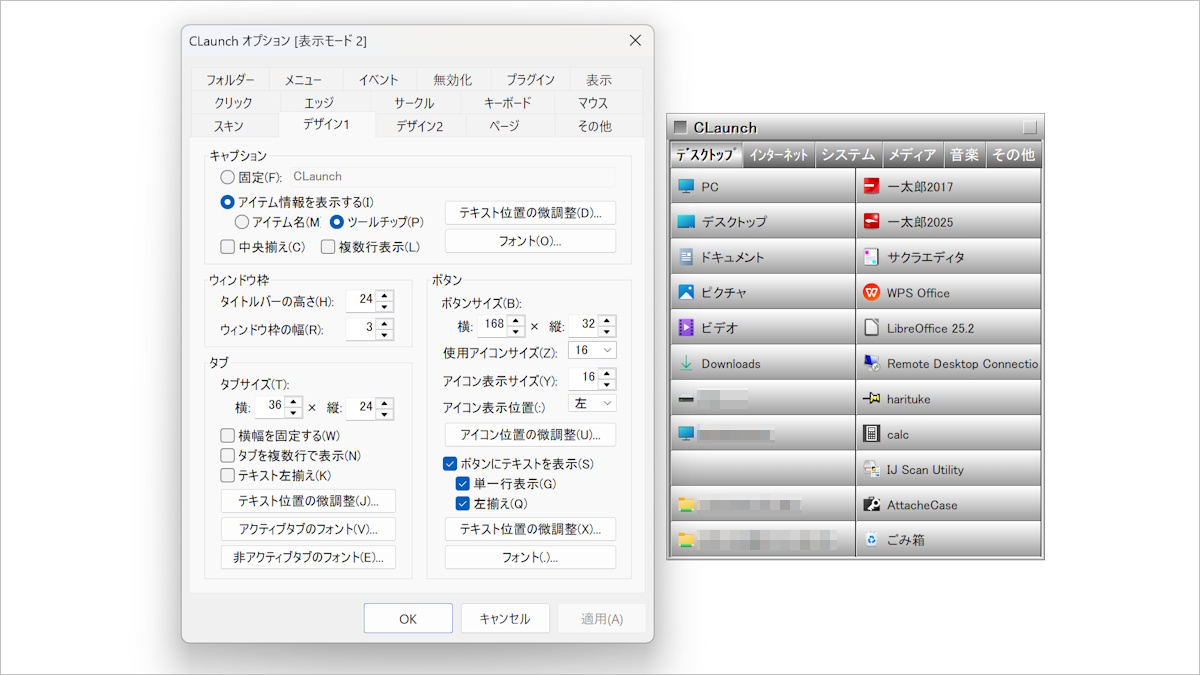The height and width of the screenshot is (675, 1200).
Task: Enable the 中央揃え(C) checkbox
Action: coord(228,247)
